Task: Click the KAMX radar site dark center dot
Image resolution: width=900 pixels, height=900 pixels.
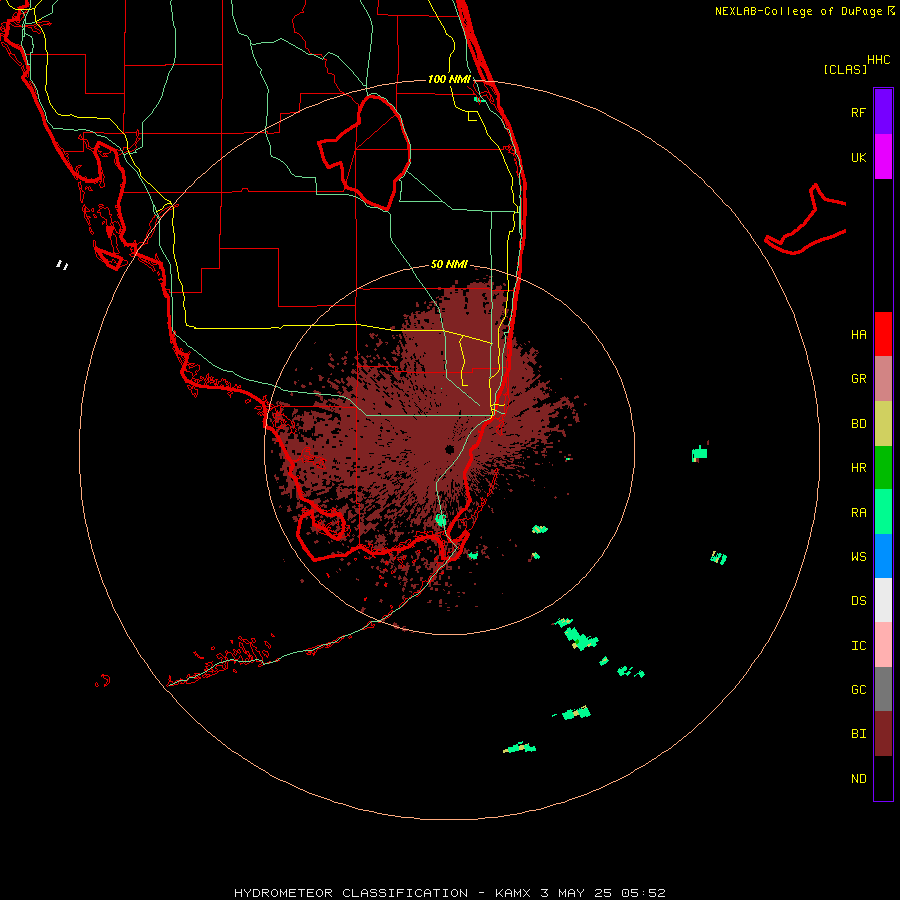Action: 449,449
